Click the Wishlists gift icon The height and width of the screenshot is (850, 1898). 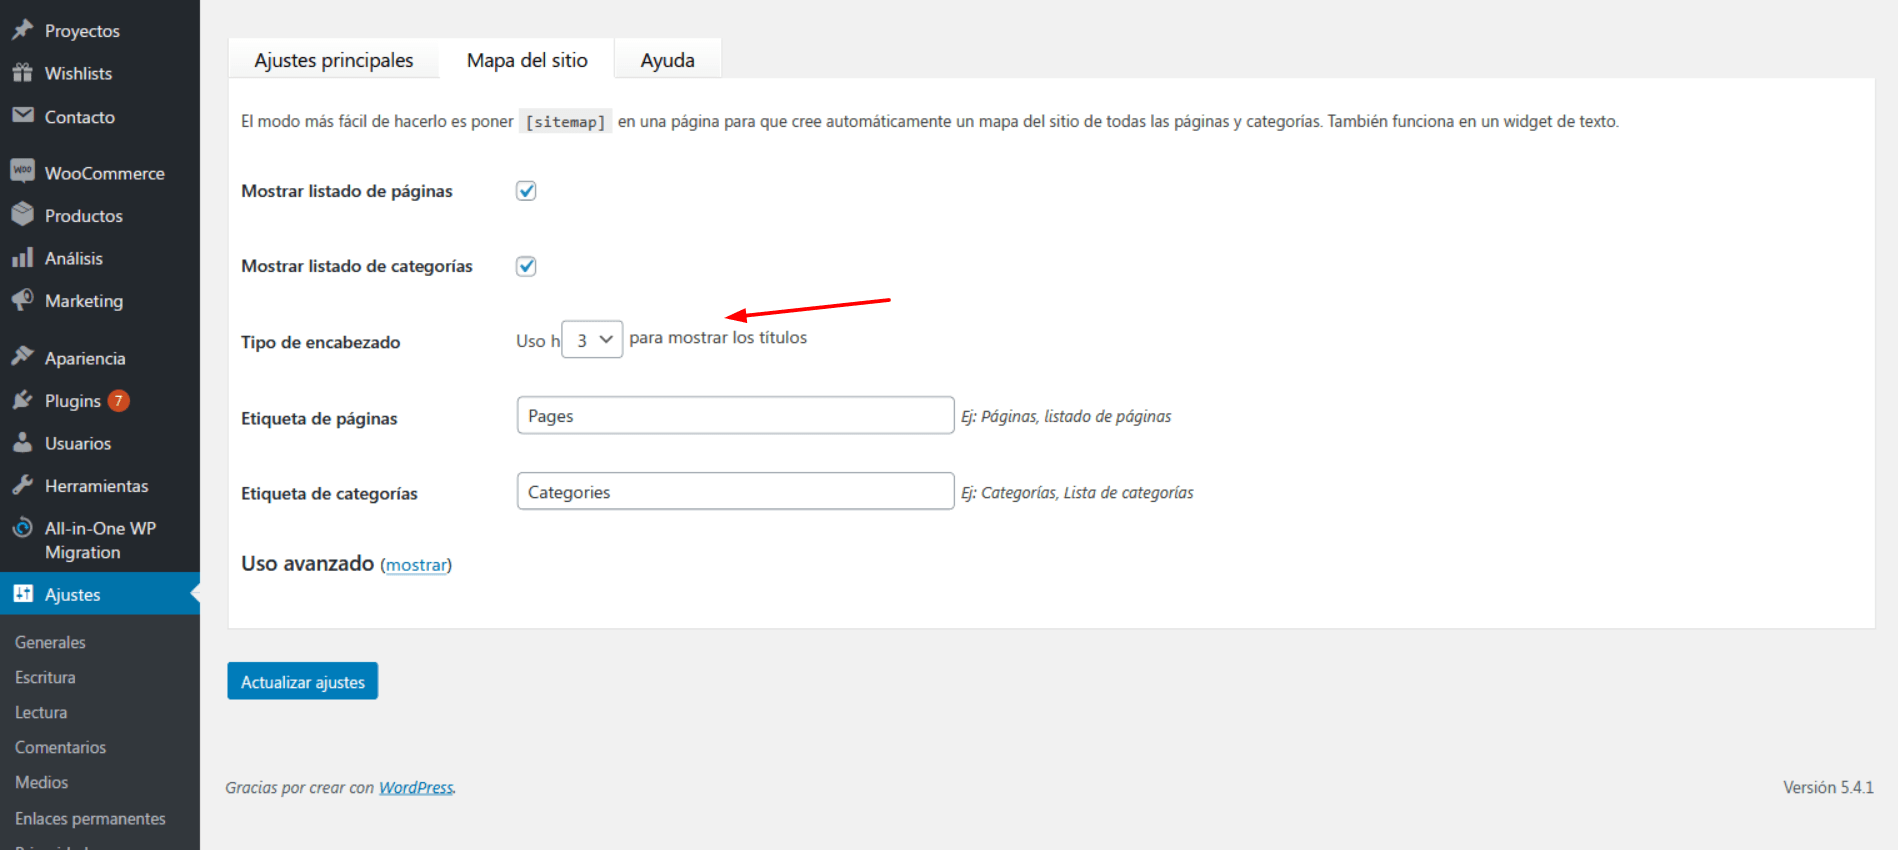[22, 73]
